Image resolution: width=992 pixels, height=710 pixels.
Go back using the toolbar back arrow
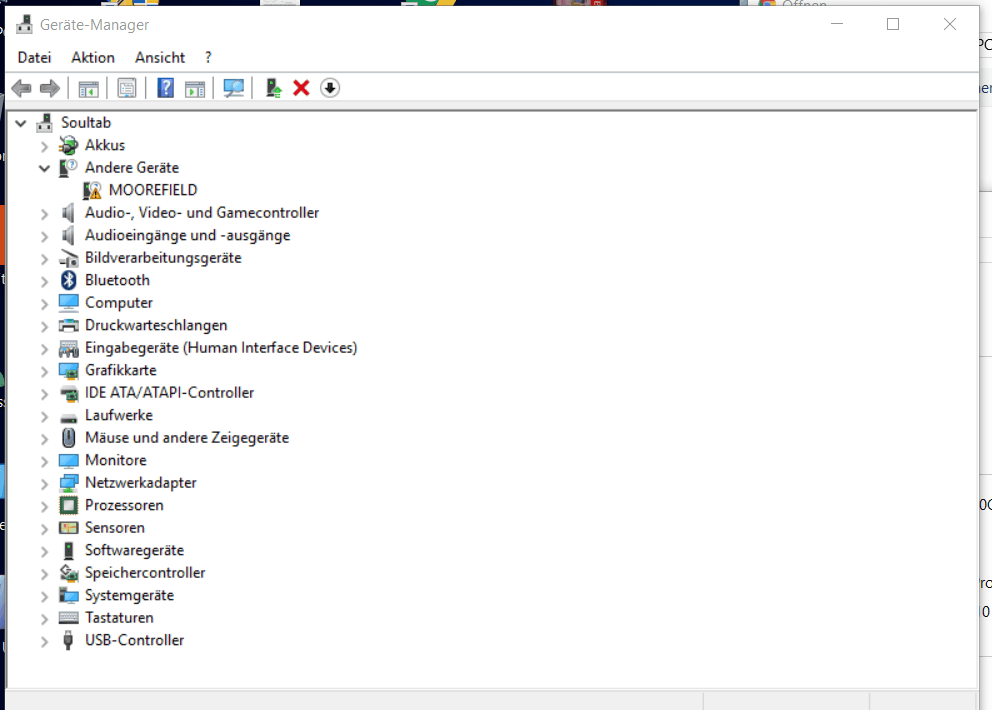click(22, 88)
